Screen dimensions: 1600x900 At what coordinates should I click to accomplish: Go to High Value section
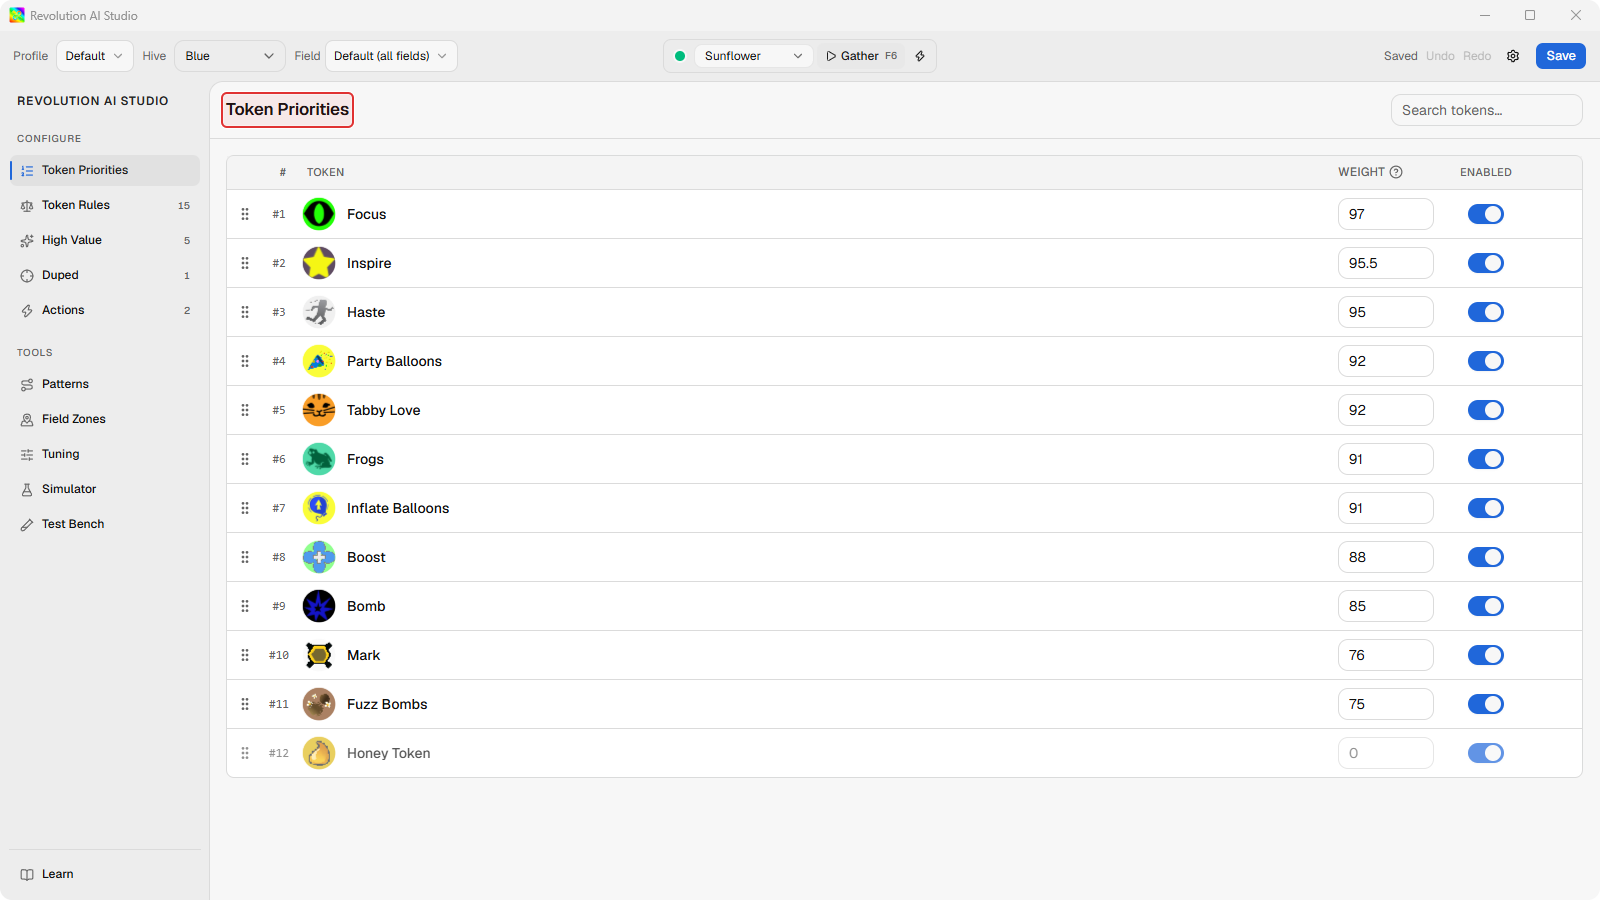pyautogui.click(x=105, y=240)
